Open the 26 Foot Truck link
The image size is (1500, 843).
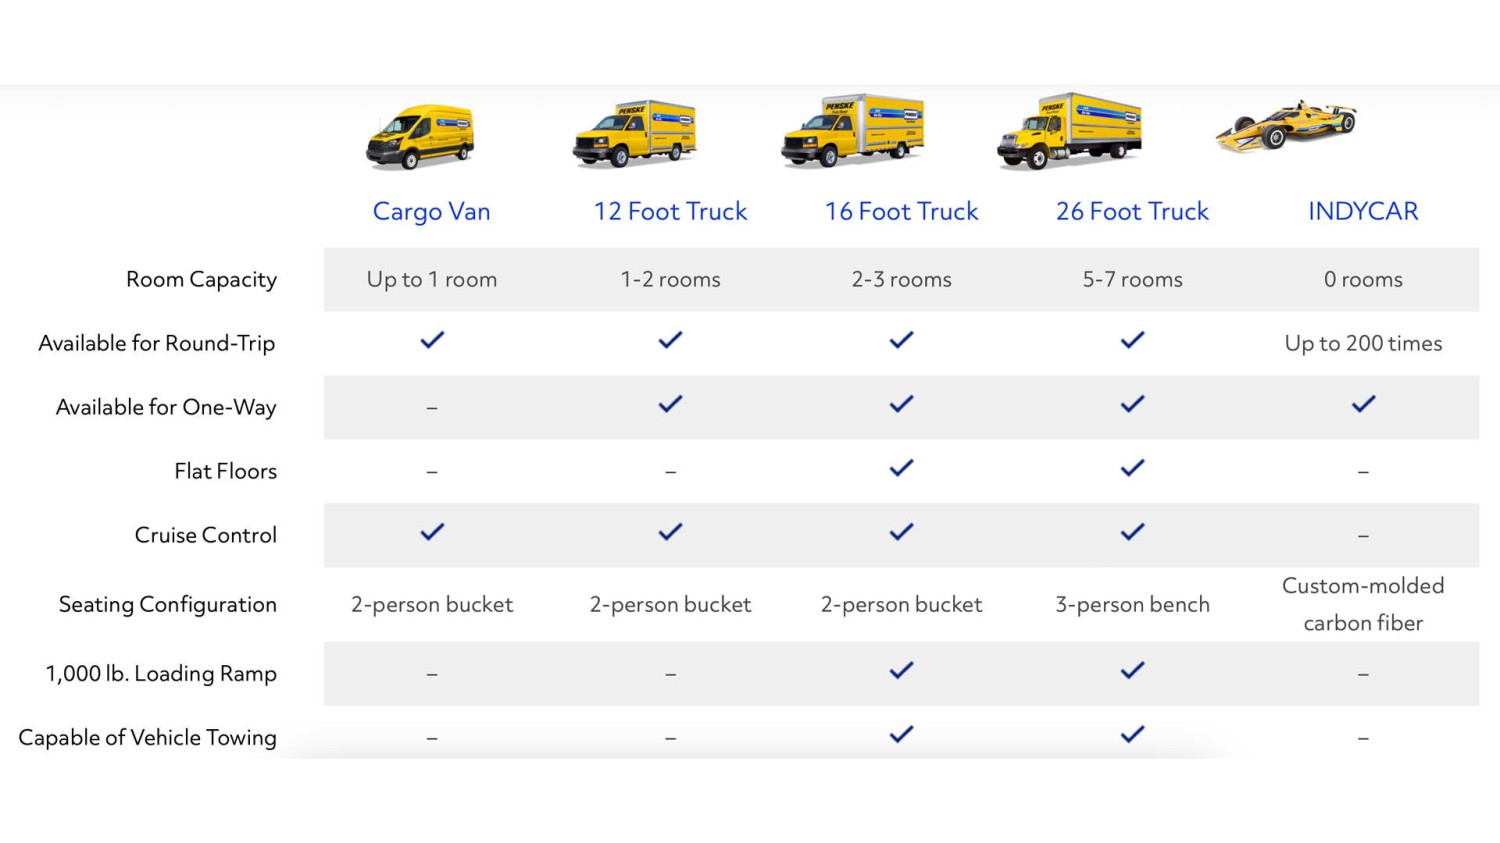point(1132,211)
